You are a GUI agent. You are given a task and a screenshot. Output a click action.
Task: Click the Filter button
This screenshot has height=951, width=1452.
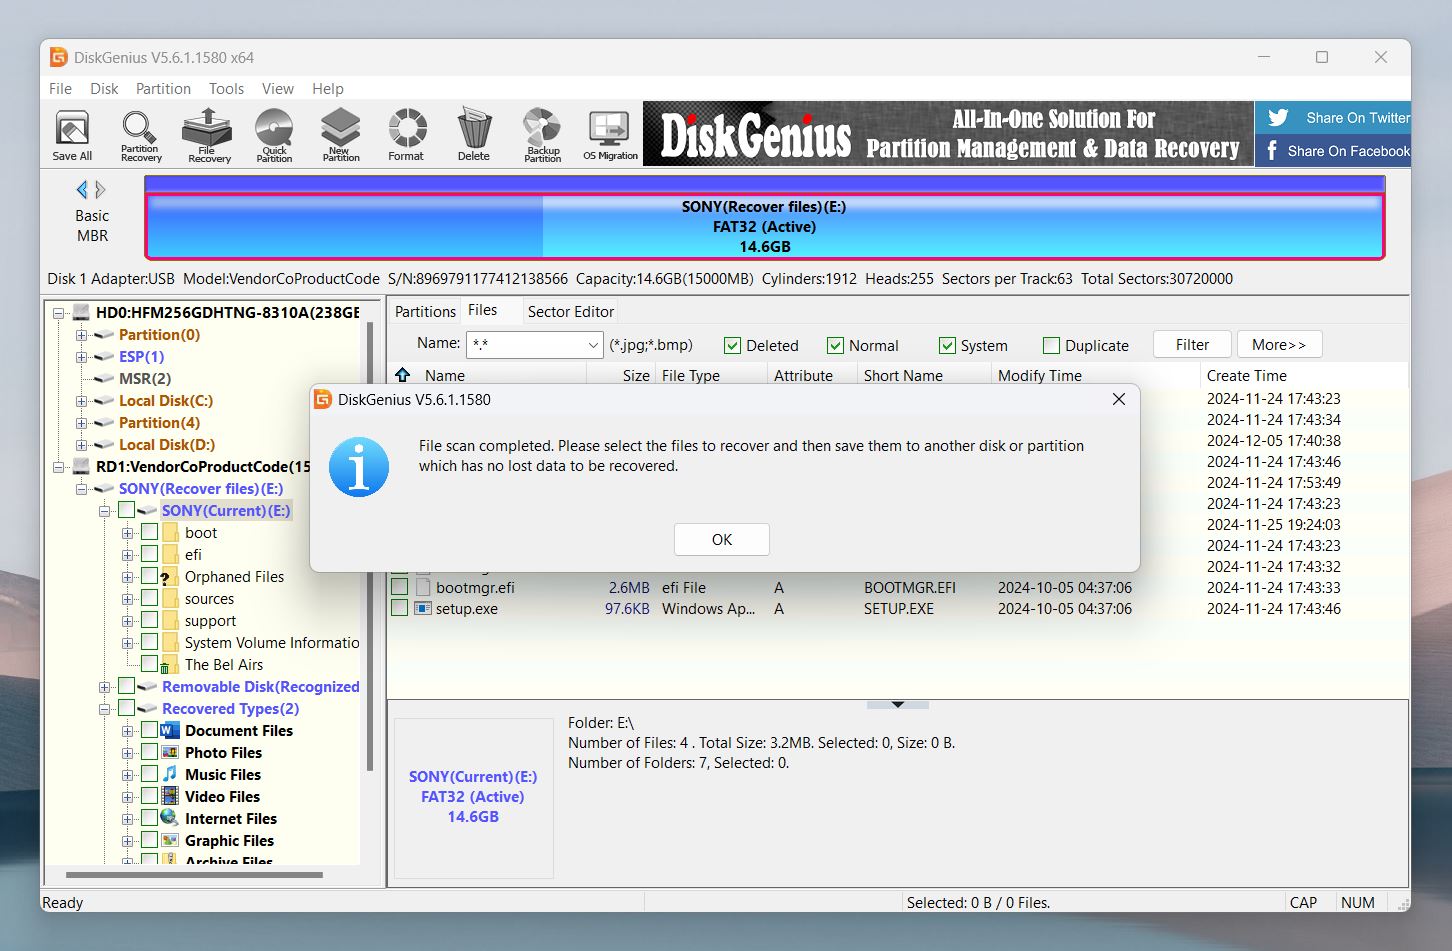pyautogui.click(x=1192, y=344)
